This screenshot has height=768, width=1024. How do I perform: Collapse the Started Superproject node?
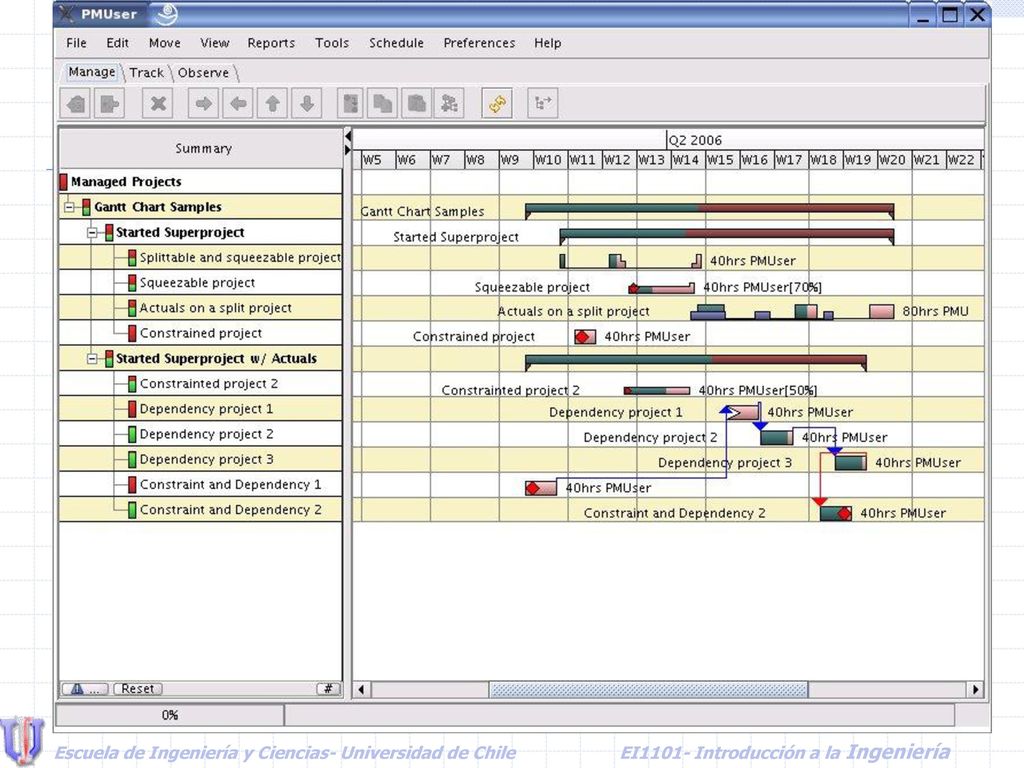(92, 232)
